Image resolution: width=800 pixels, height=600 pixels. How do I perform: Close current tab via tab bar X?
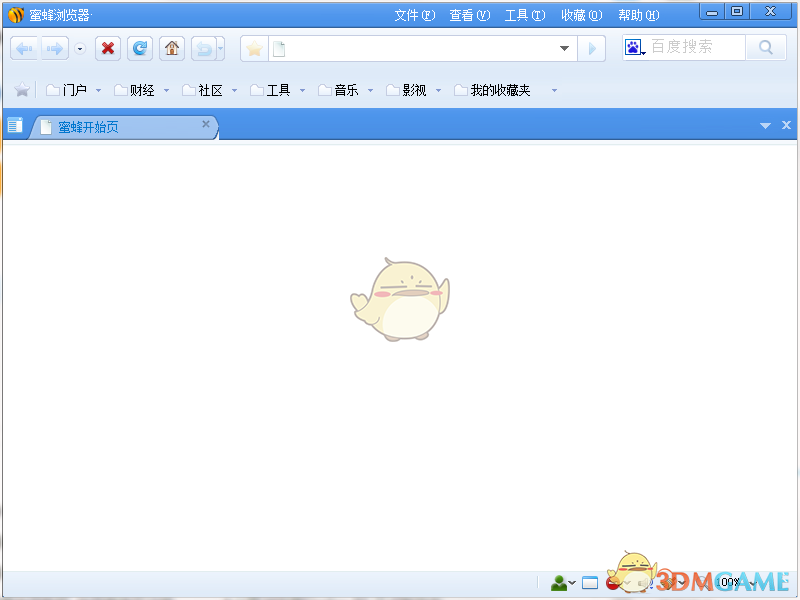coord(786,125)
